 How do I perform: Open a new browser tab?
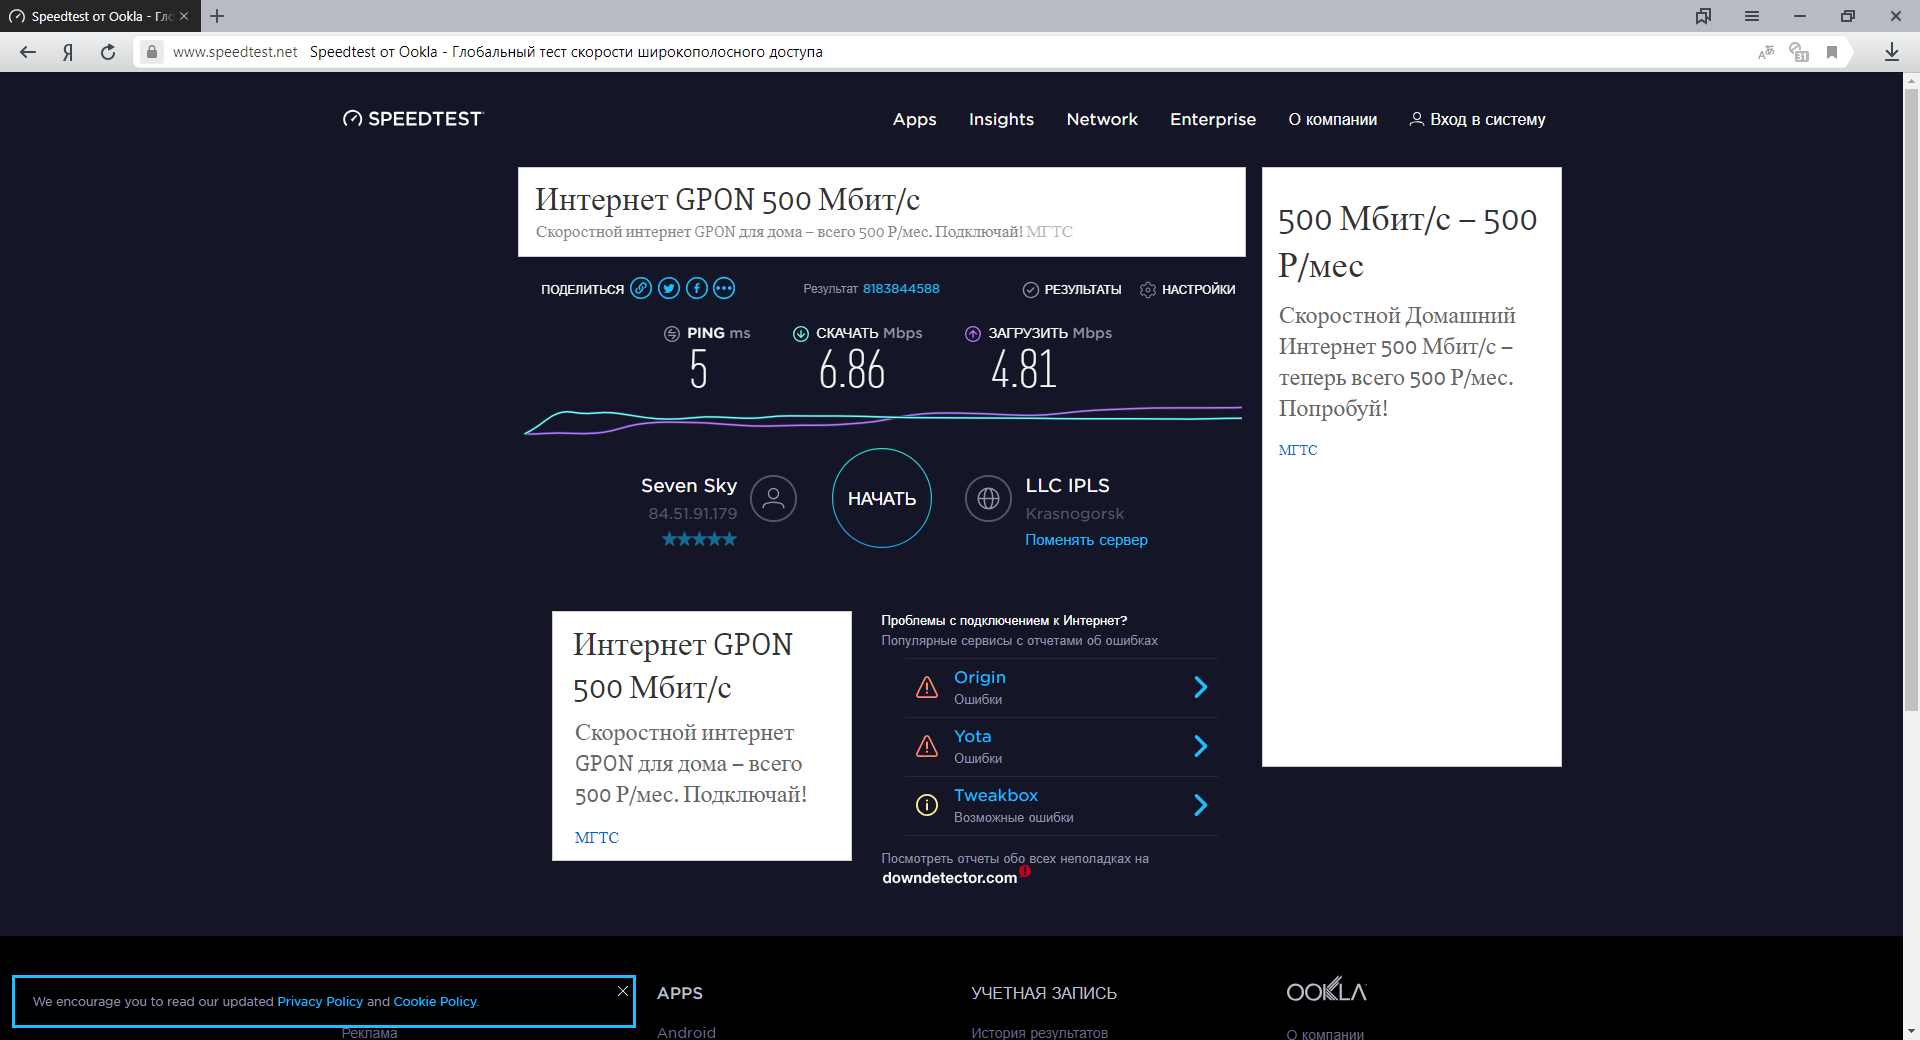click(217, 16)
